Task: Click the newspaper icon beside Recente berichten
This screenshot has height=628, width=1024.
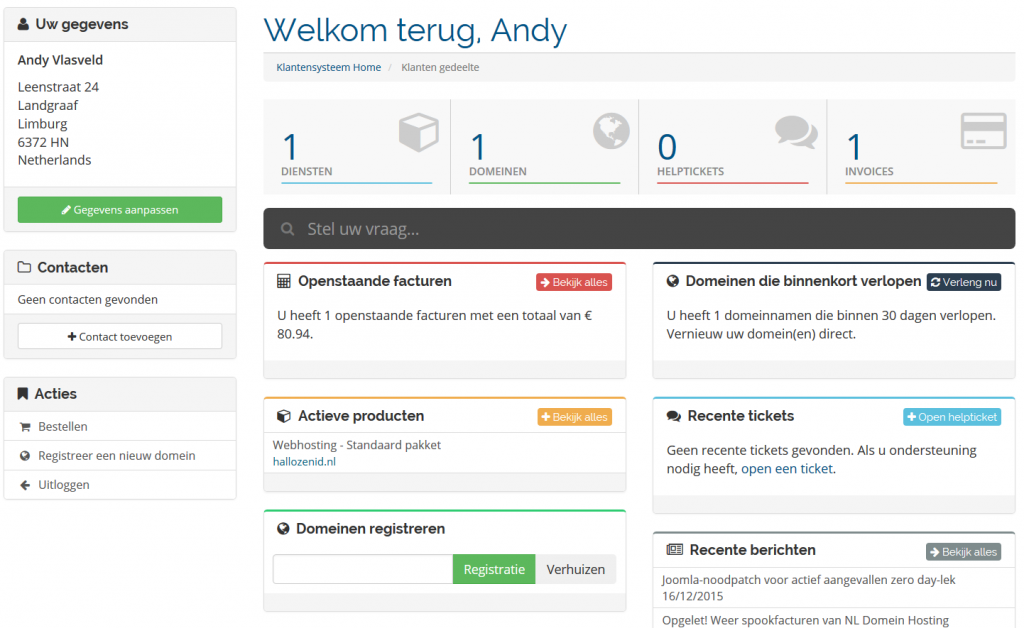Action: pyautogui.click(x=675, y=550)
